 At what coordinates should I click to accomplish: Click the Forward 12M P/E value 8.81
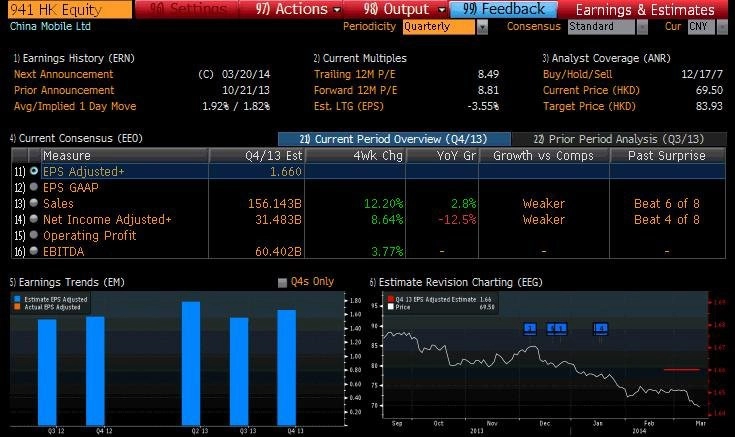coord(488,90)
